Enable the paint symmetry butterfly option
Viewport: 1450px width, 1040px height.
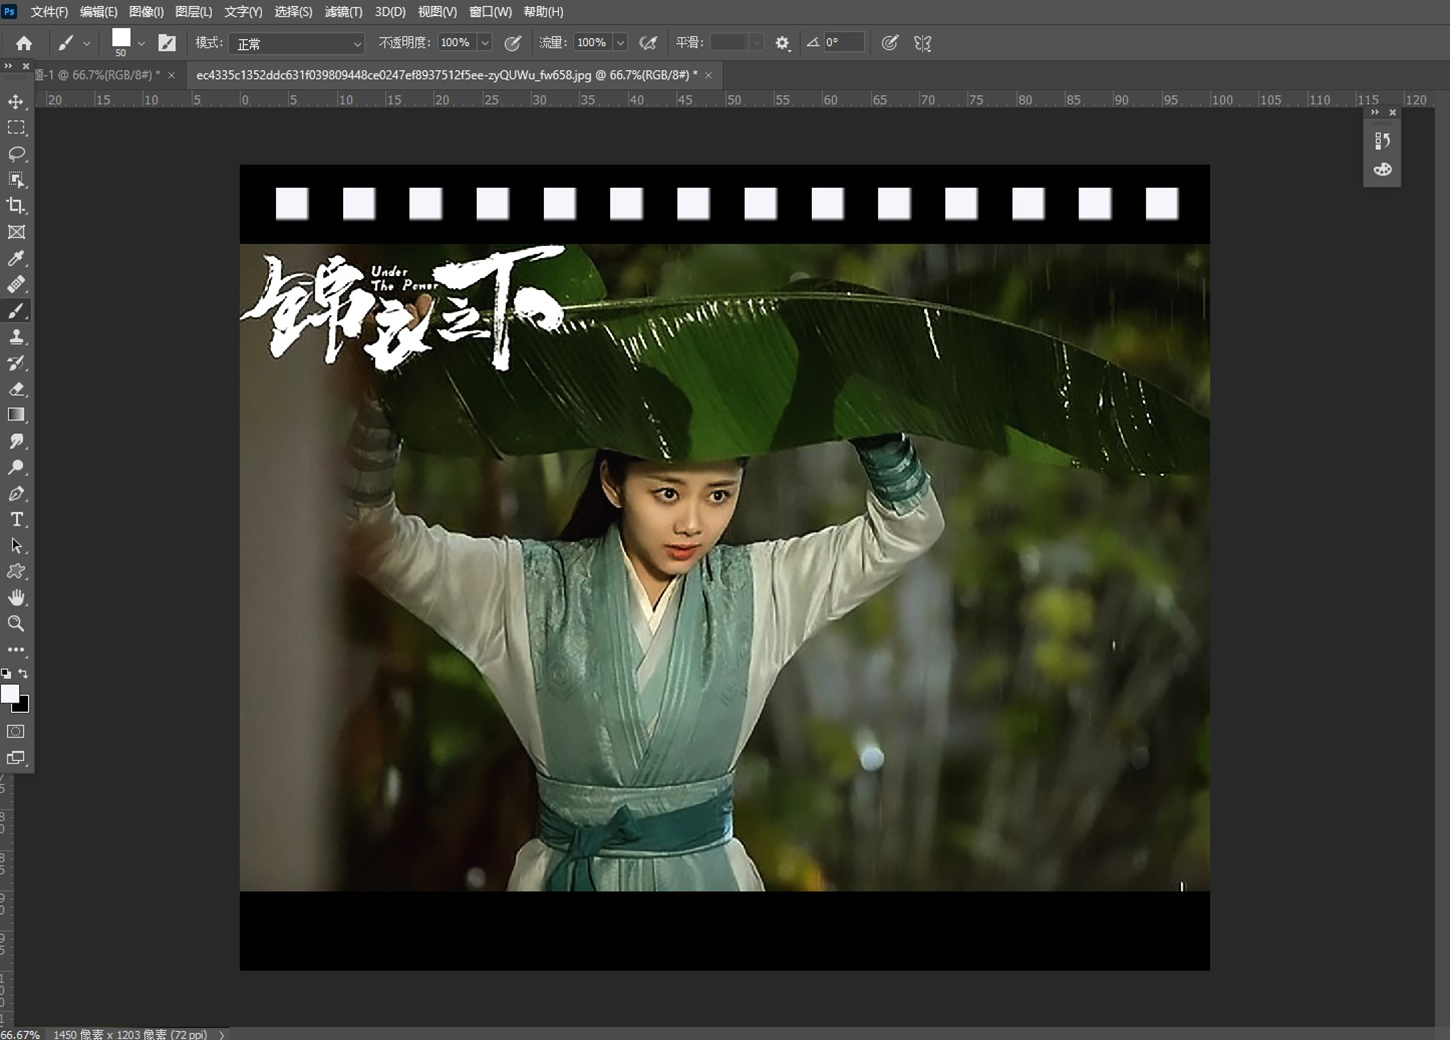click(921, 42)
